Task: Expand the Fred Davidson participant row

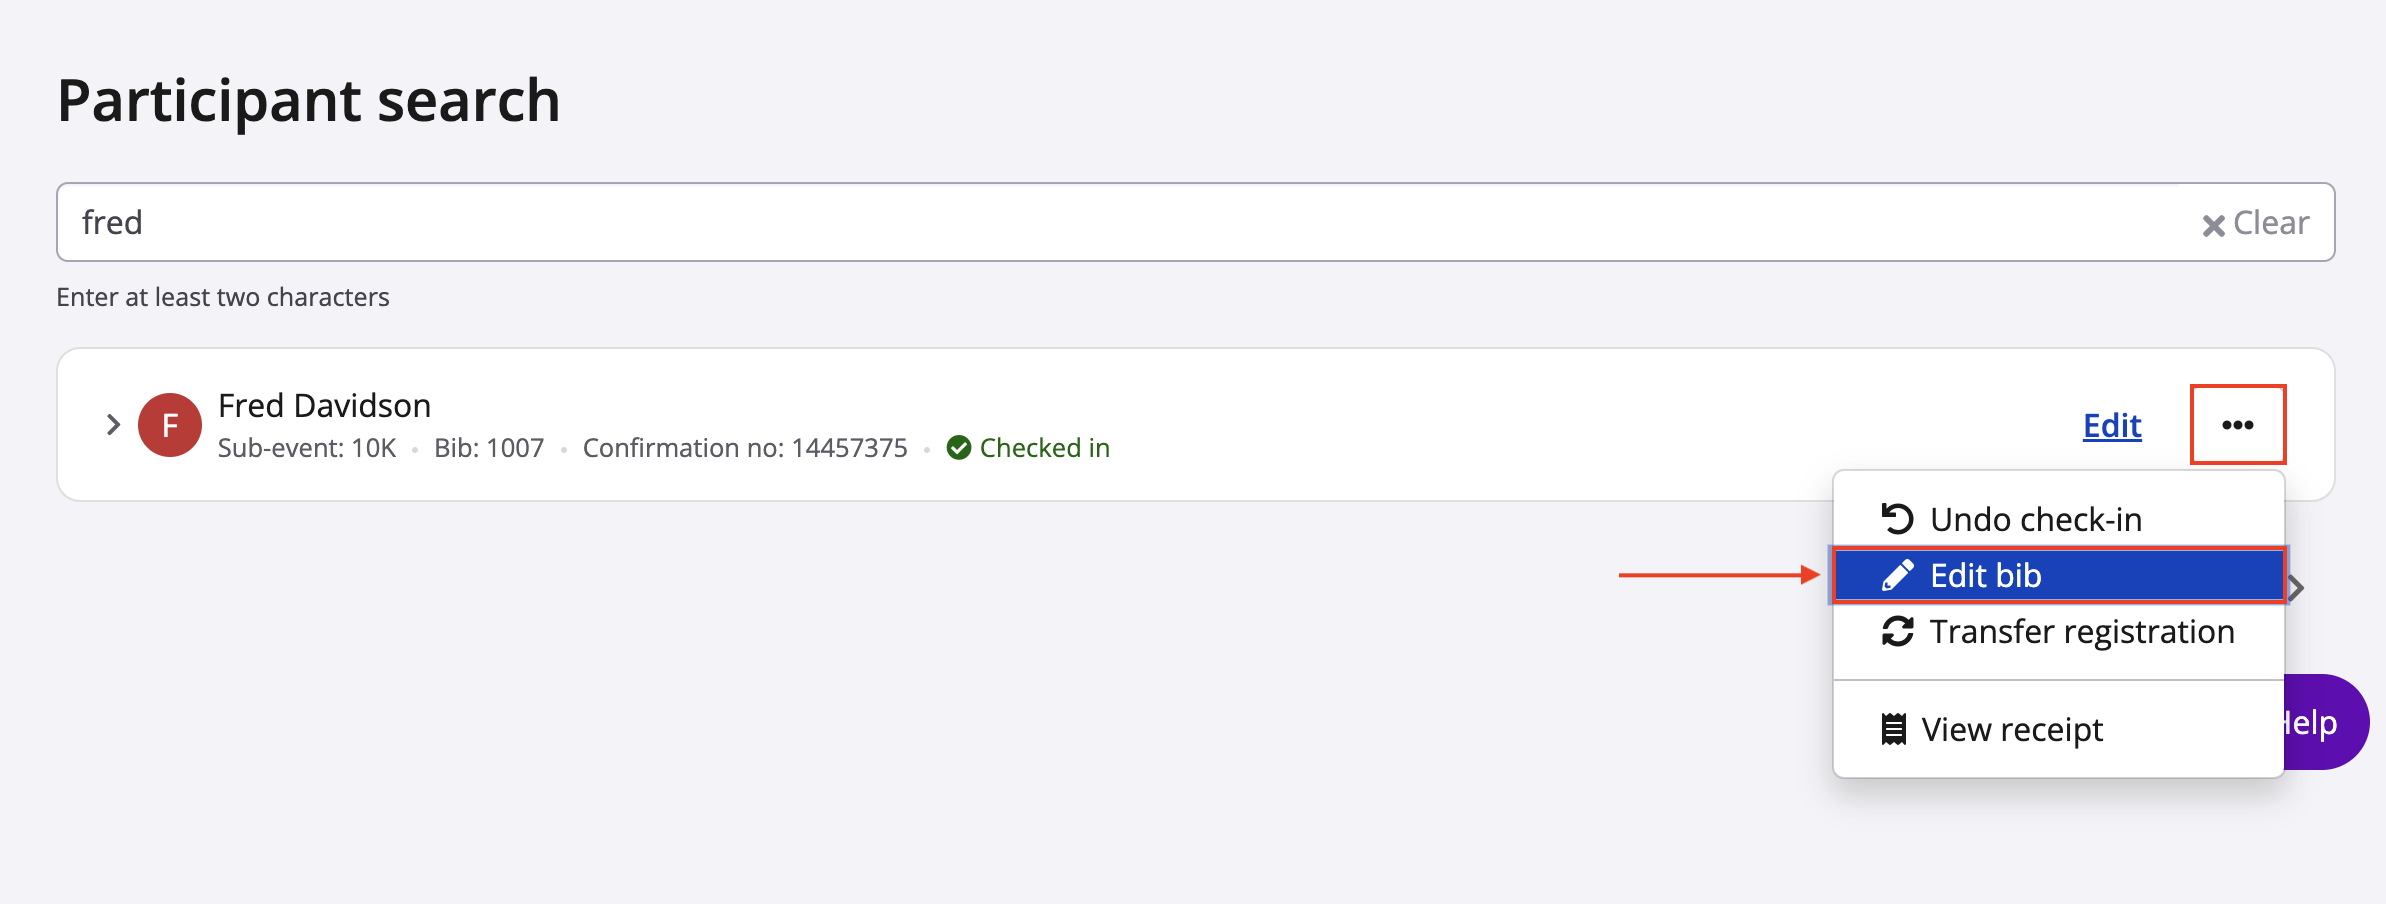Action: (x=113, y=425)
